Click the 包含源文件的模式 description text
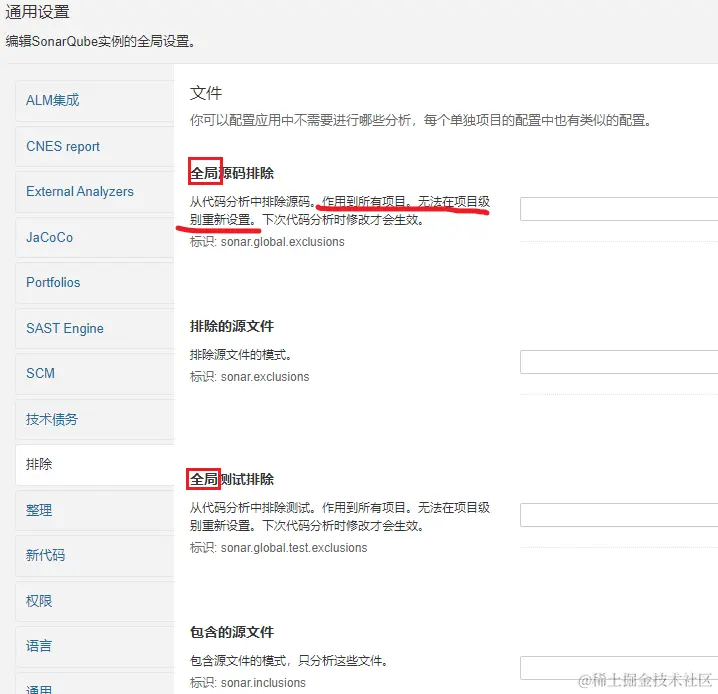Image resolution: width=718 pixels, height=694 pixels. point(289,661)
